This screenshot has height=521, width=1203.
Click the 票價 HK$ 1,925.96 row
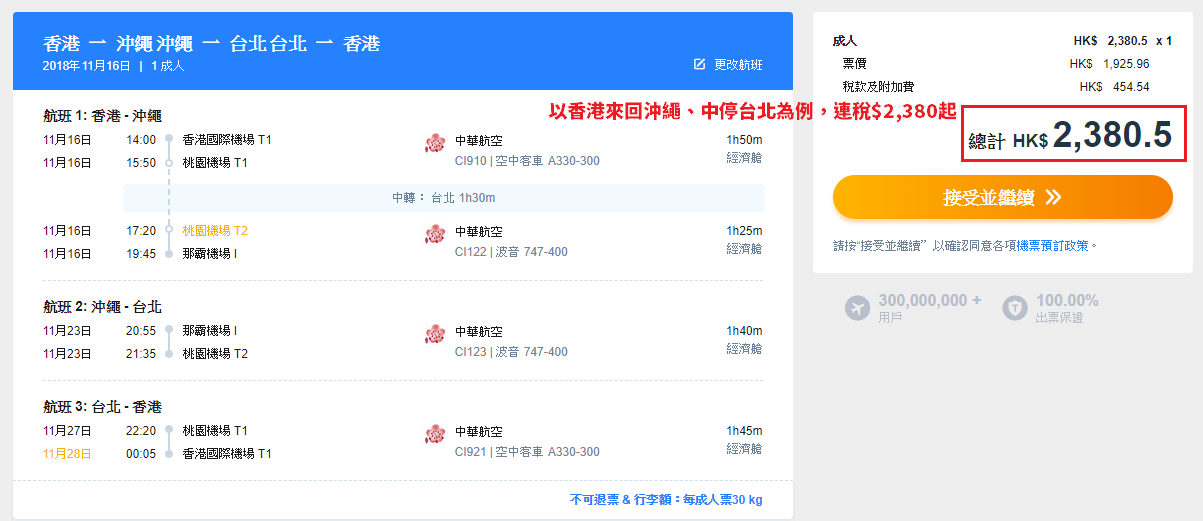996,64
